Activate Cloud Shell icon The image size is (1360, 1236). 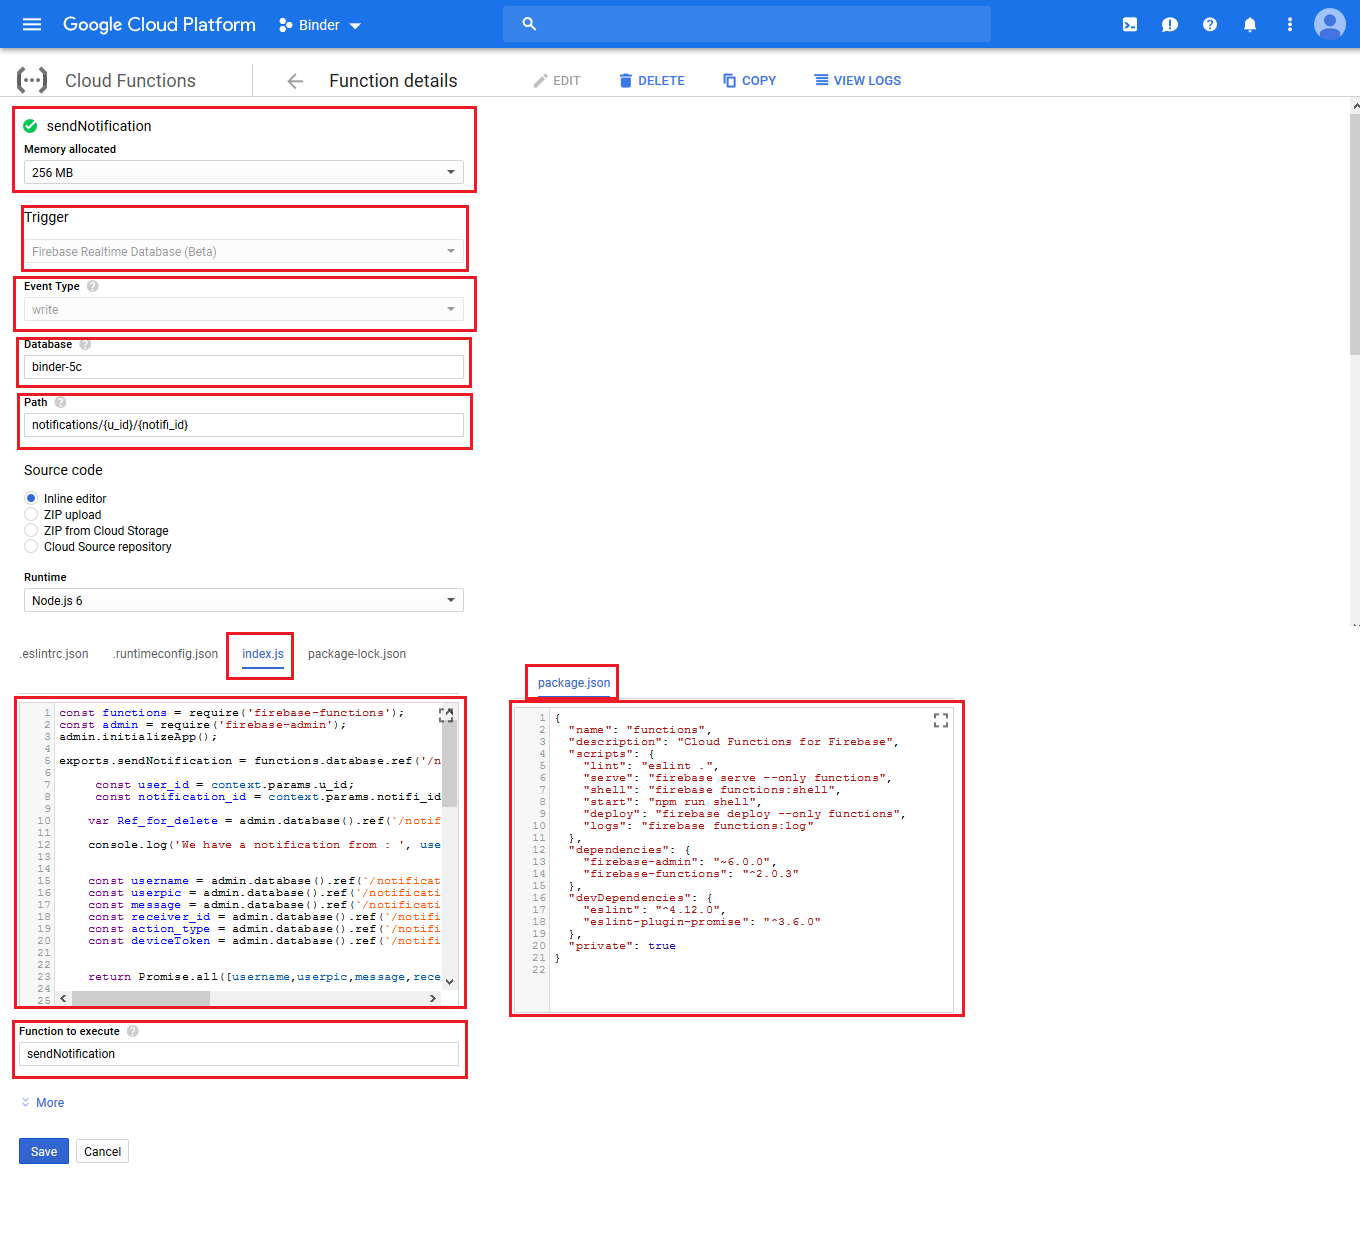tap(1130, 25)
